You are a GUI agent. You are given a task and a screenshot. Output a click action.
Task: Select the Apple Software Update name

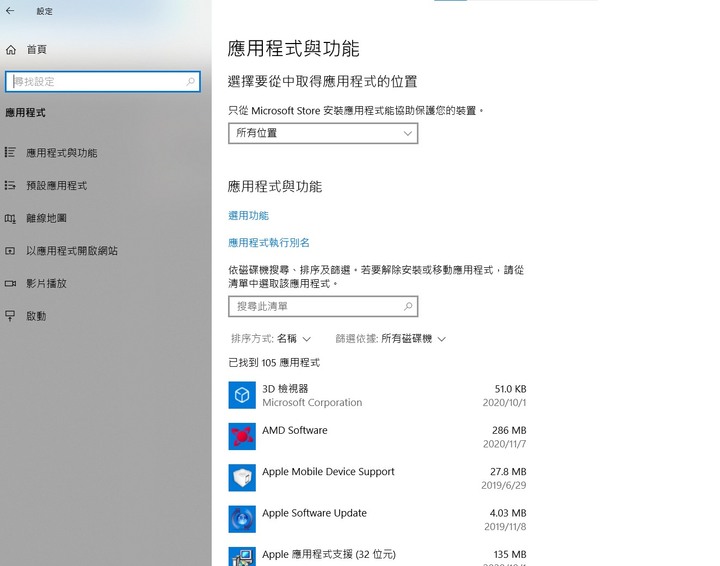(315, 513)
